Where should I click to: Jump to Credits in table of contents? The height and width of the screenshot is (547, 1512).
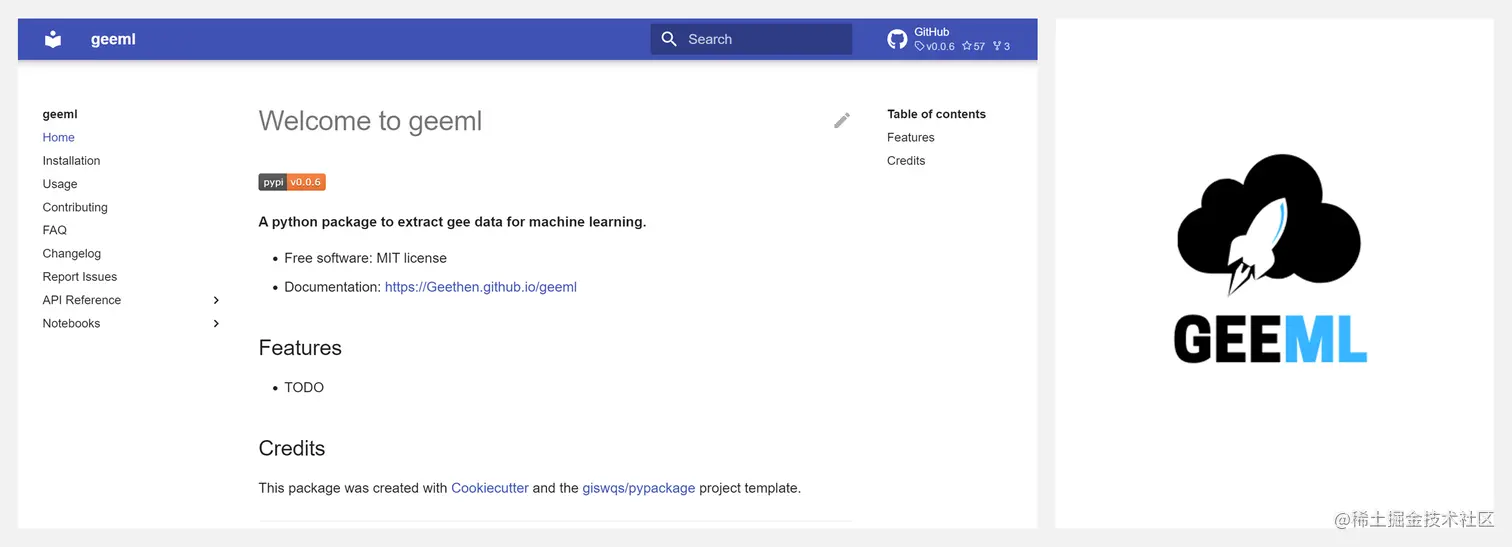click(906, 160)
